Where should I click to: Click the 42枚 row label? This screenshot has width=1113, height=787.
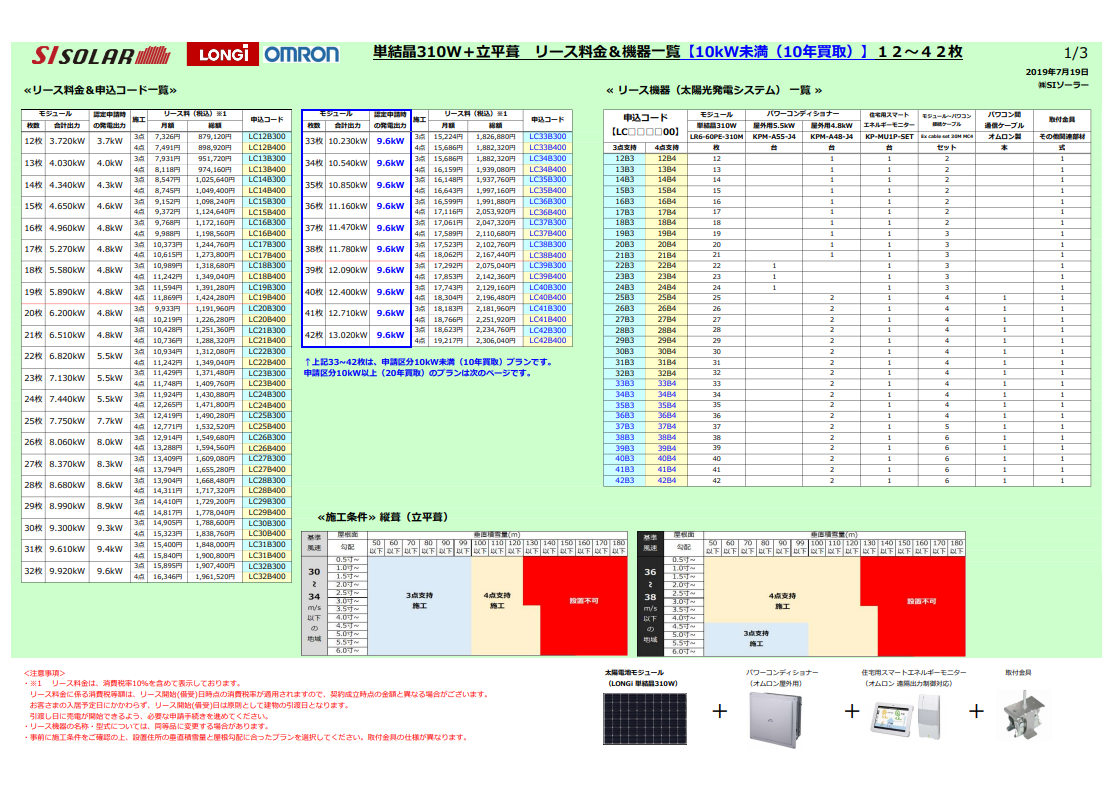[314, 335]
